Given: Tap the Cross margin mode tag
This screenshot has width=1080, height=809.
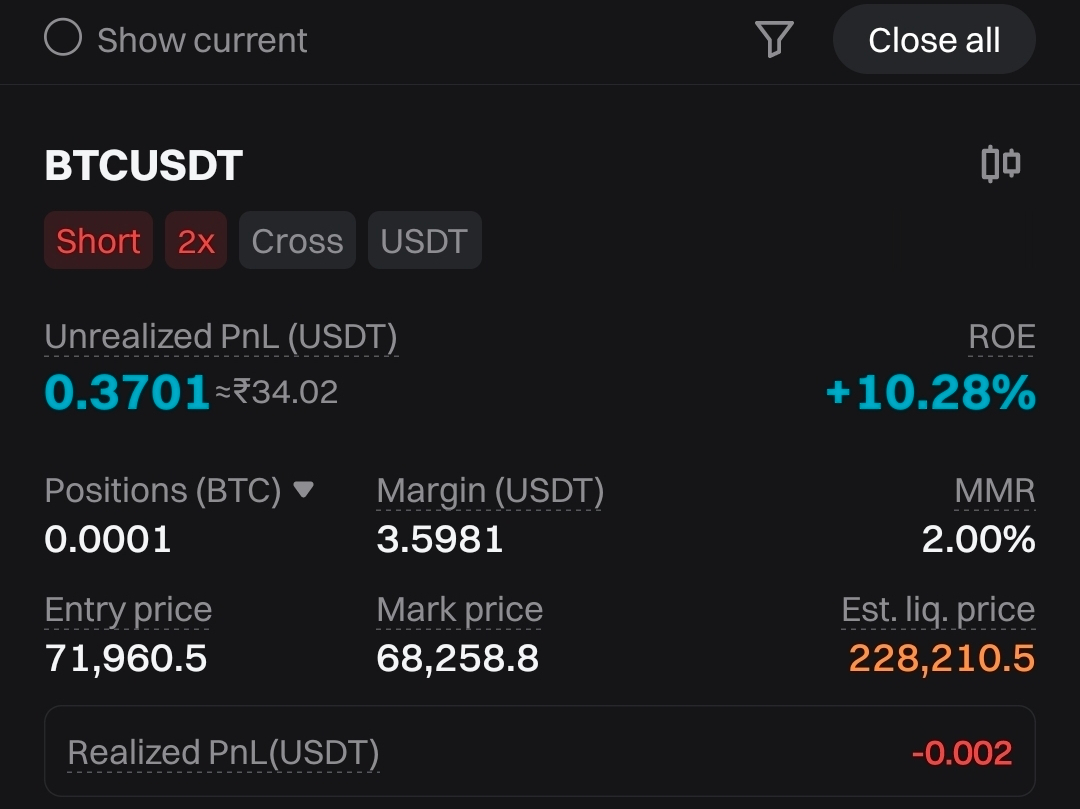Looking at the screenshot, I should point(297,241).
